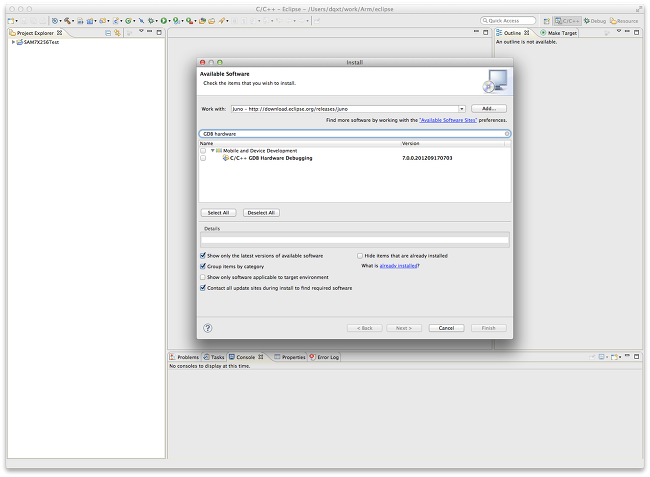The width and height of the screenshot is (650, 477).
Task: Switch to the Resource perspective
Action: (x=624, y=21)
